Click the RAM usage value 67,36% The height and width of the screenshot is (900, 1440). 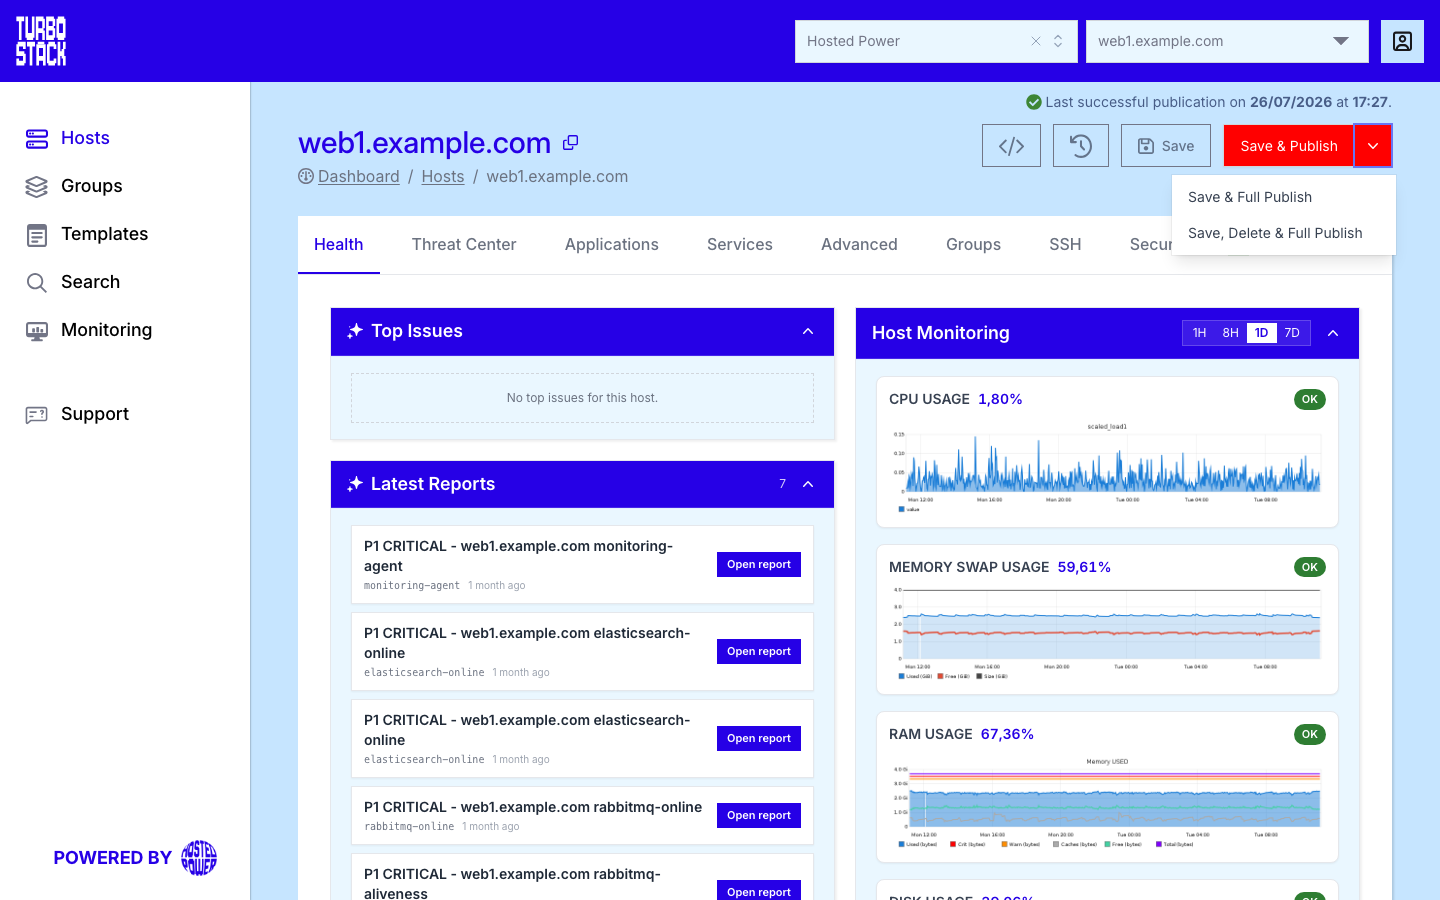1007,734
